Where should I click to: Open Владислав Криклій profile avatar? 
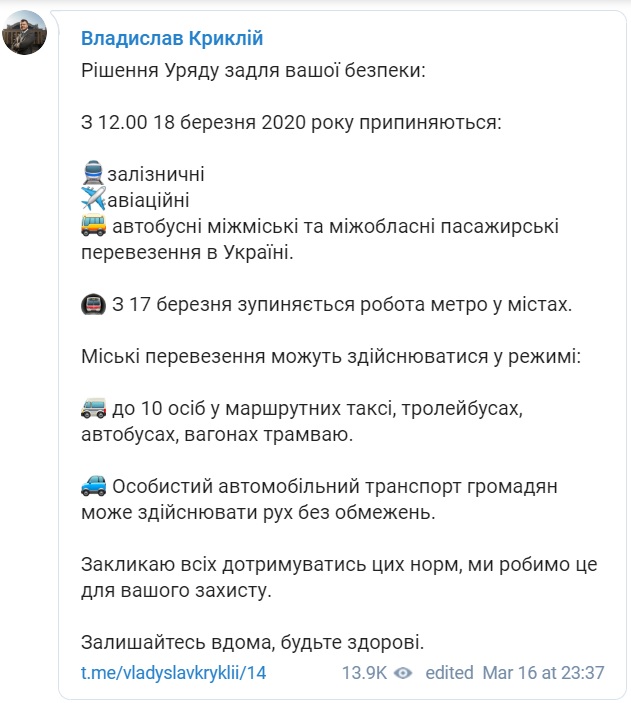(x=27, y=34)
